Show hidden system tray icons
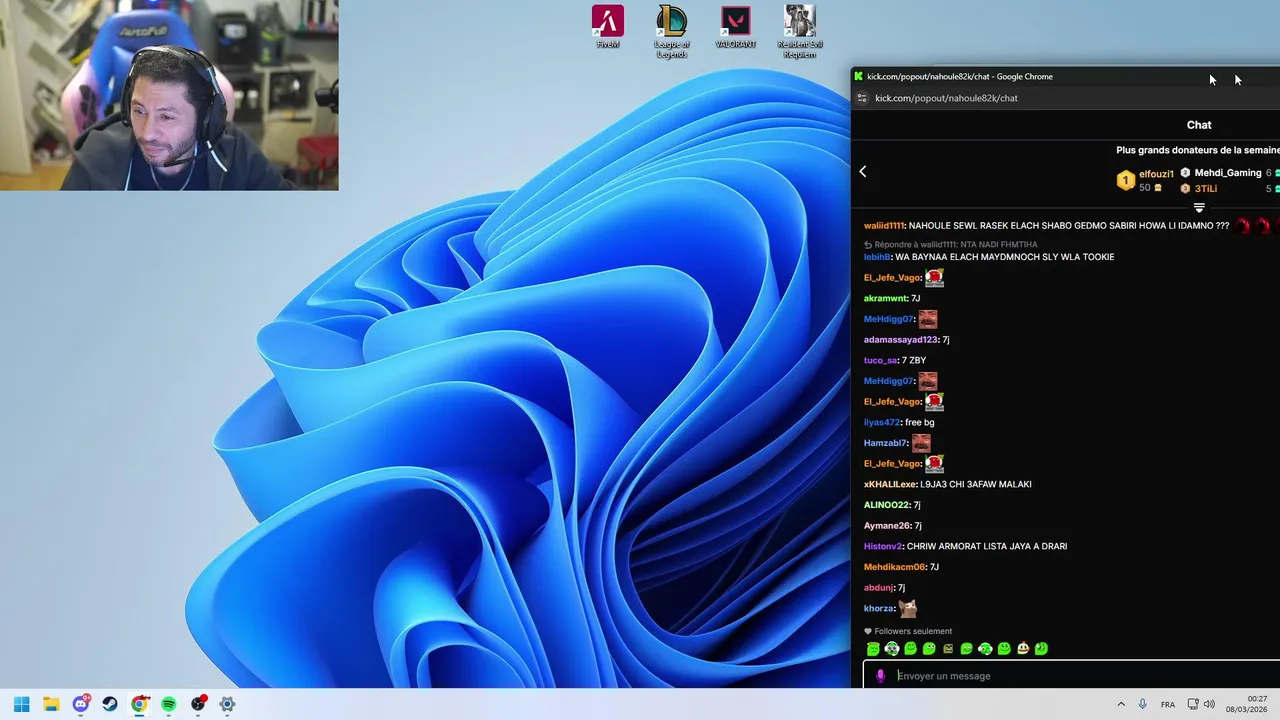1280x720 pixels. point(1120,704)
